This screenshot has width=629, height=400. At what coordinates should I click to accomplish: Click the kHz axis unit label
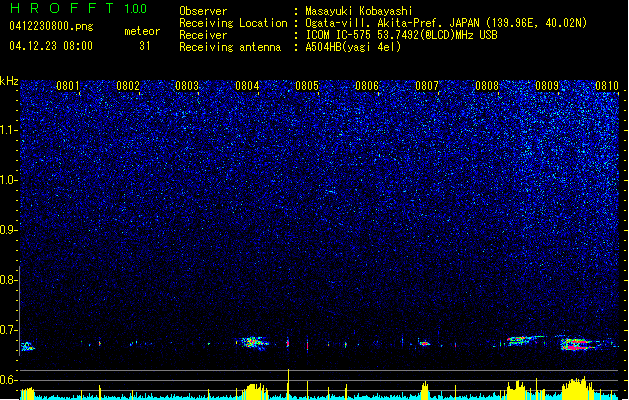point(9,81)
